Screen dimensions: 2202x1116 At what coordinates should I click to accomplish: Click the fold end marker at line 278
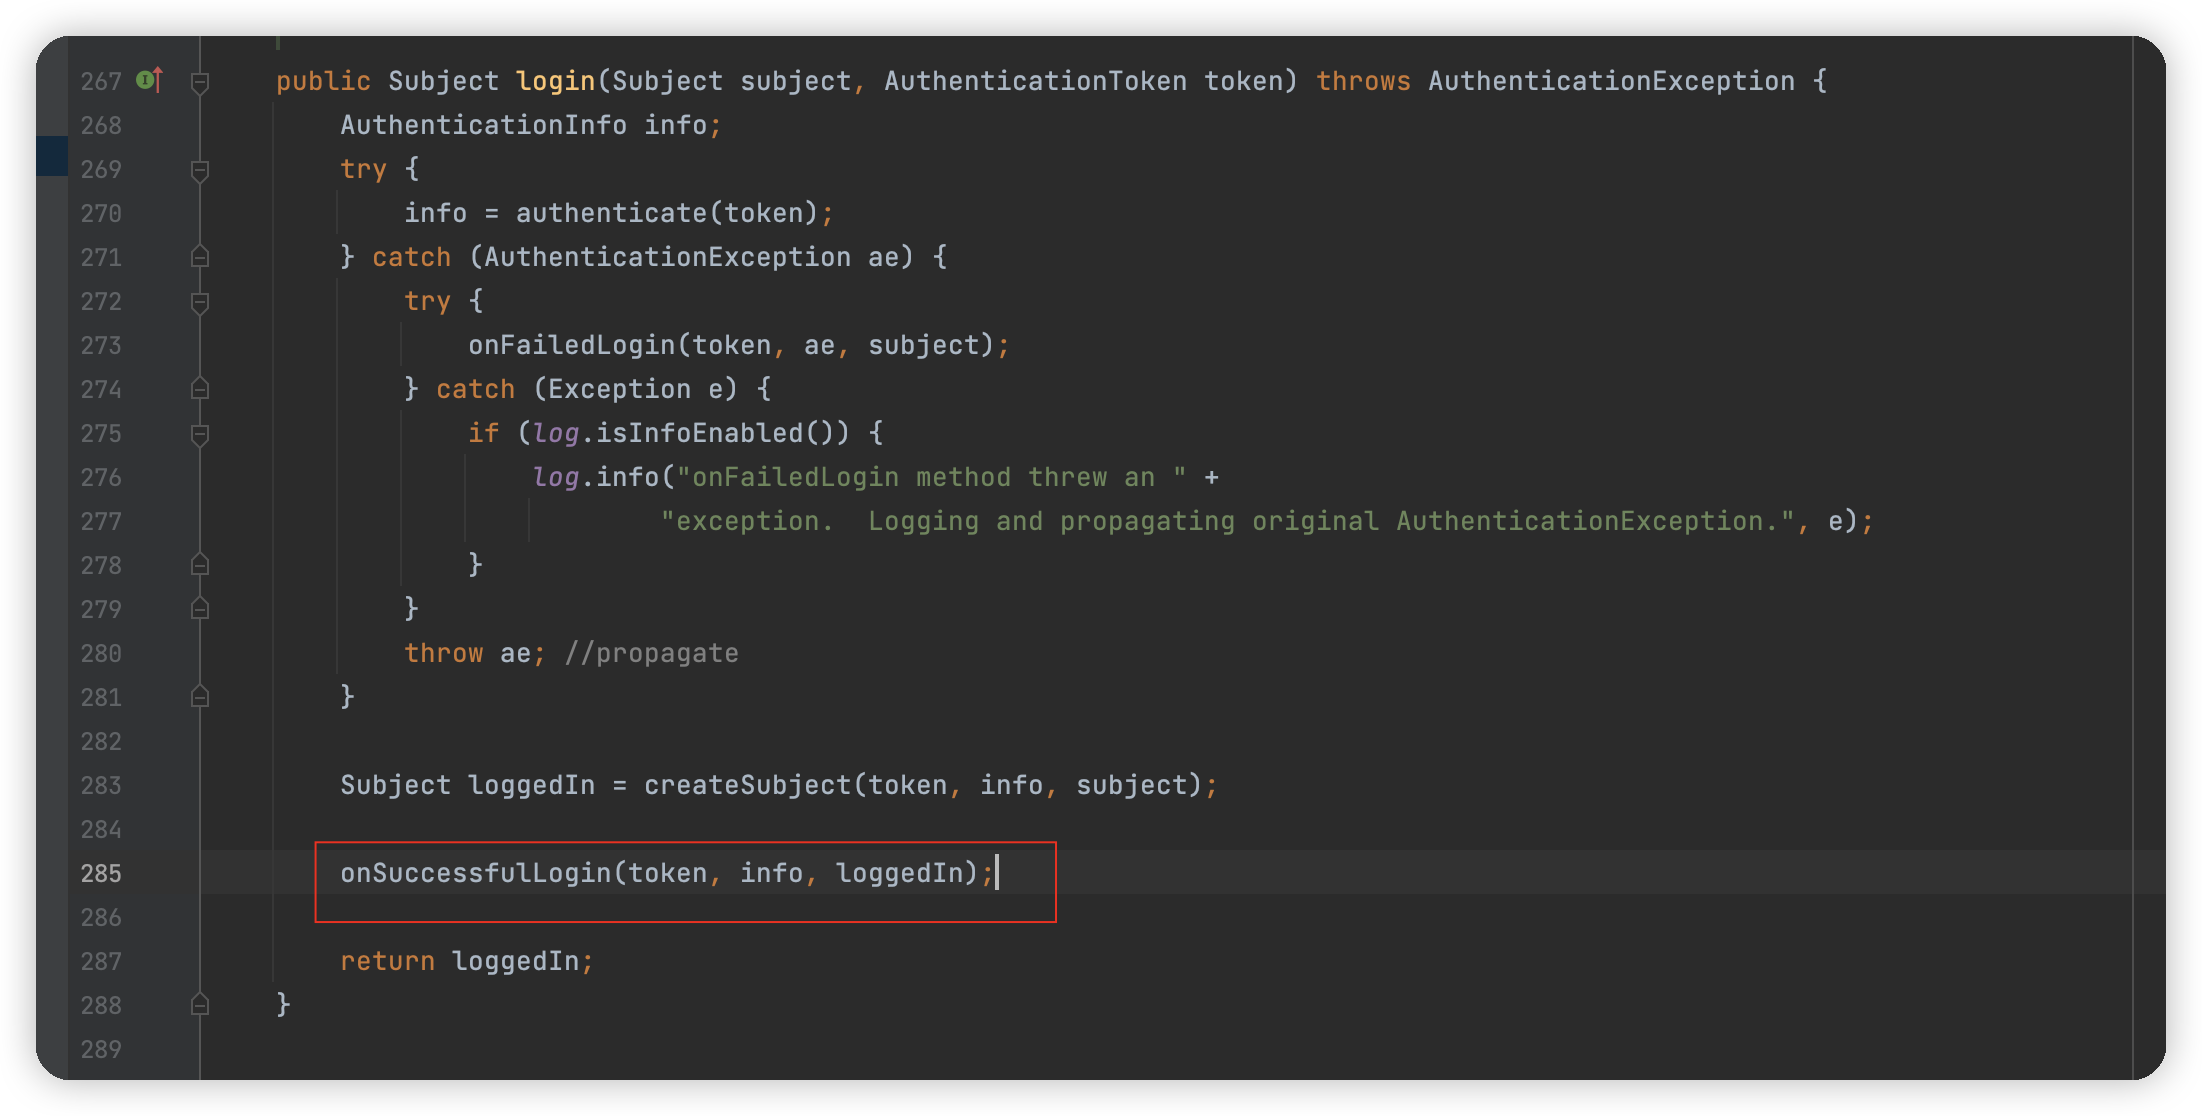click(x=200, y=566)
